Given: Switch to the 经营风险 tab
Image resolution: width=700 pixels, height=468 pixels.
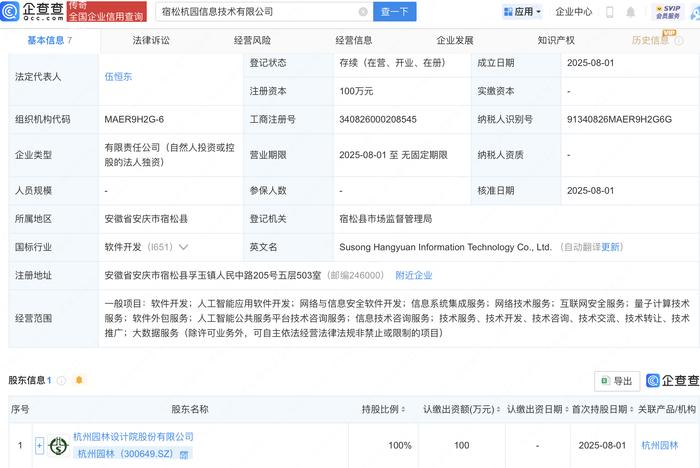Looking at the screenshot, I should coord(252,41).
